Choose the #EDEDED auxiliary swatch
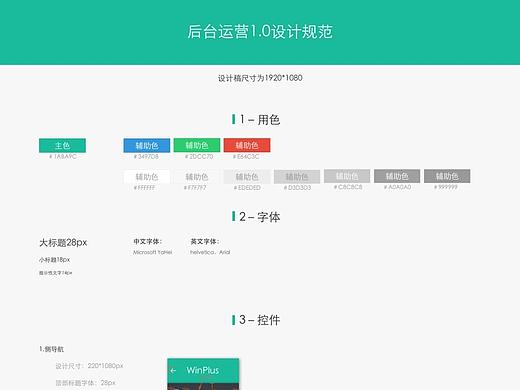The height and width of the screenshot is (390, 520). [x=247, y=177]
